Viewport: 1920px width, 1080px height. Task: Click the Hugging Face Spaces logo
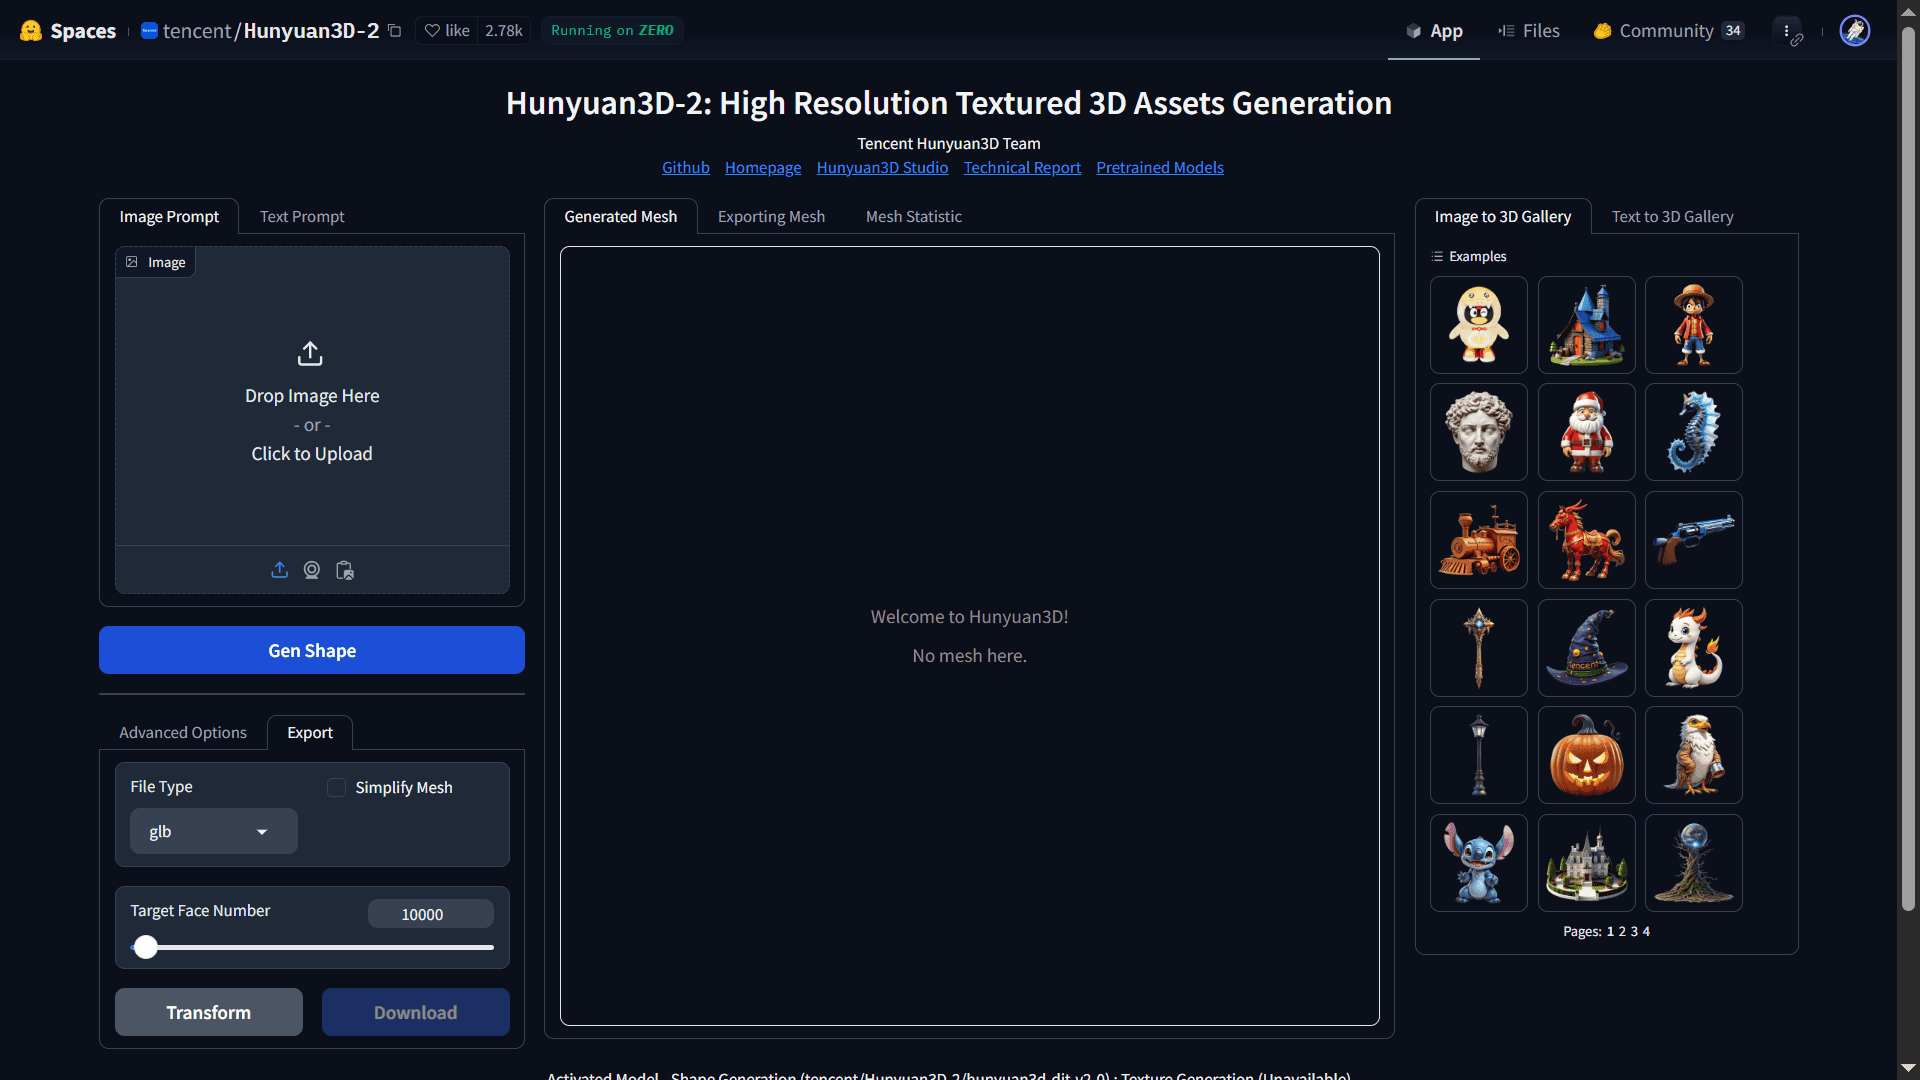click(31, 30)
